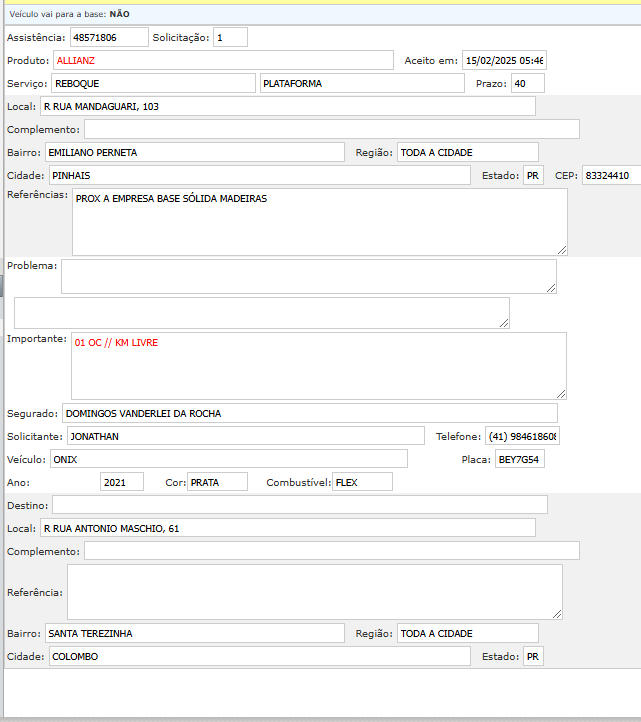Select the Produto field containing ALLIANZ
641x722 pixels.
(x=223, y=60)
